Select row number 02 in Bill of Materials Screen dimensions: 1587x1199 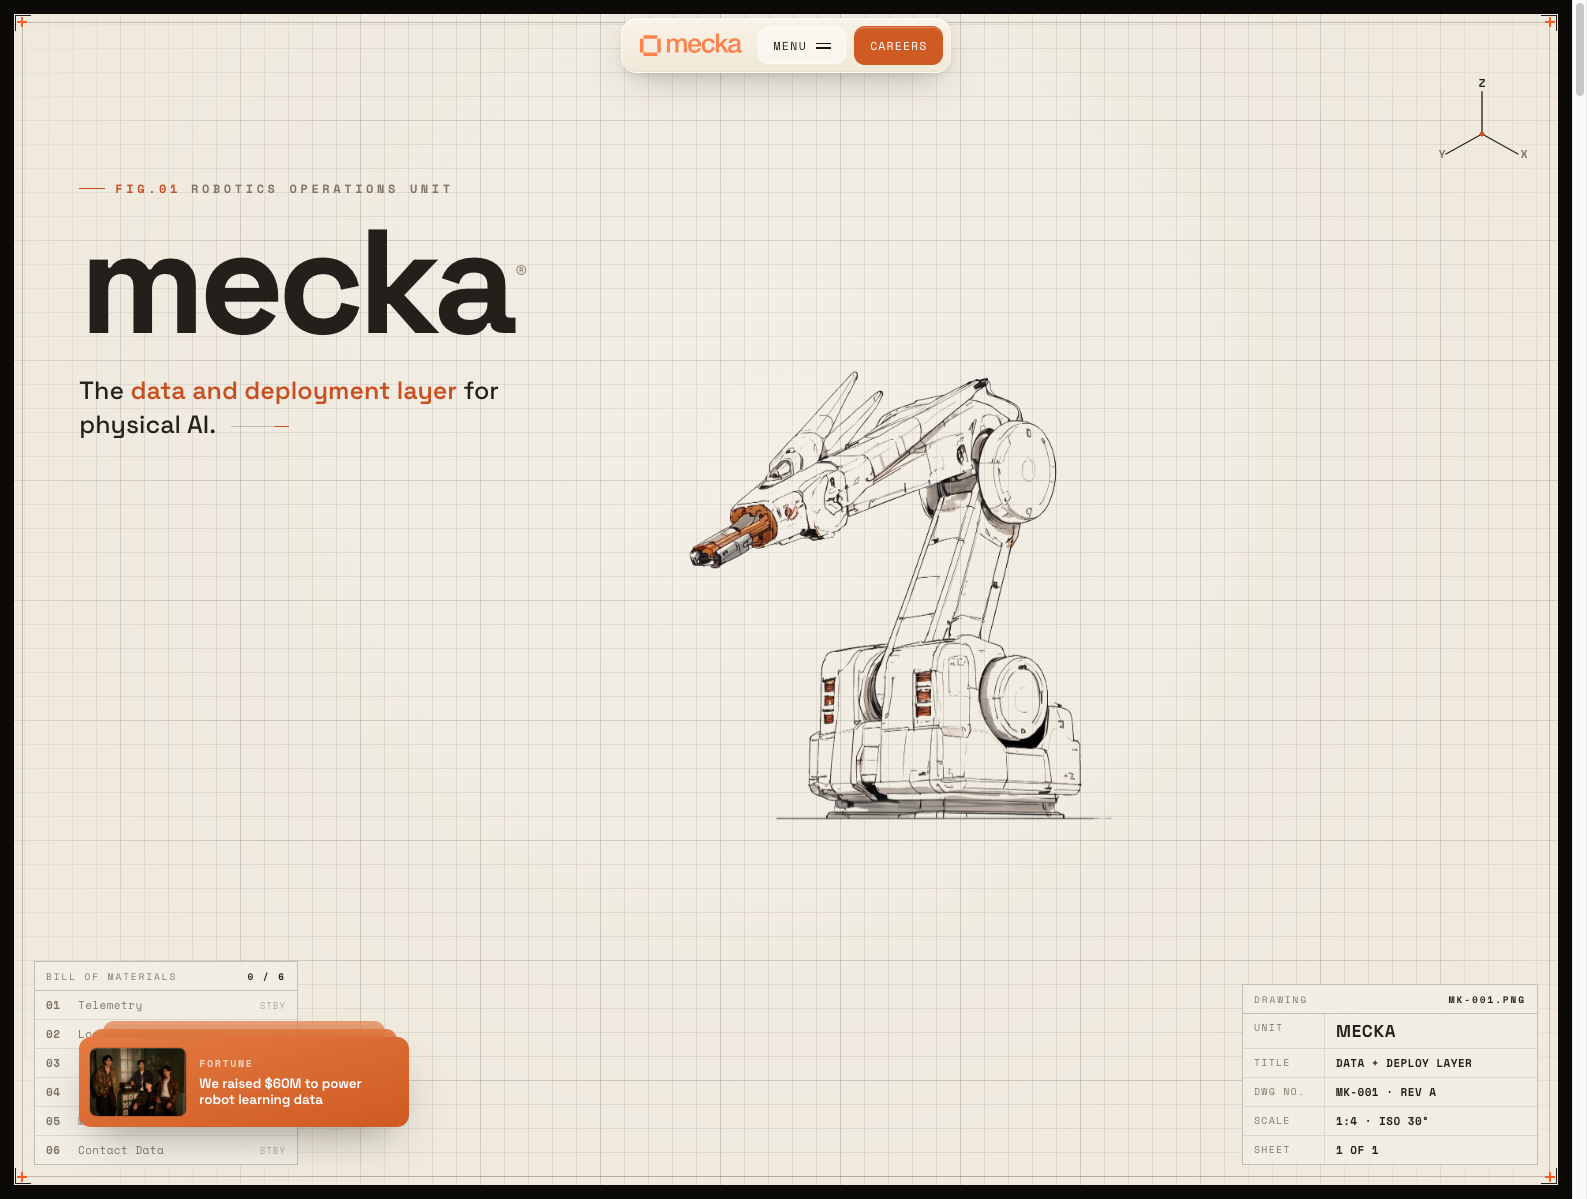tap(53, 1034)
